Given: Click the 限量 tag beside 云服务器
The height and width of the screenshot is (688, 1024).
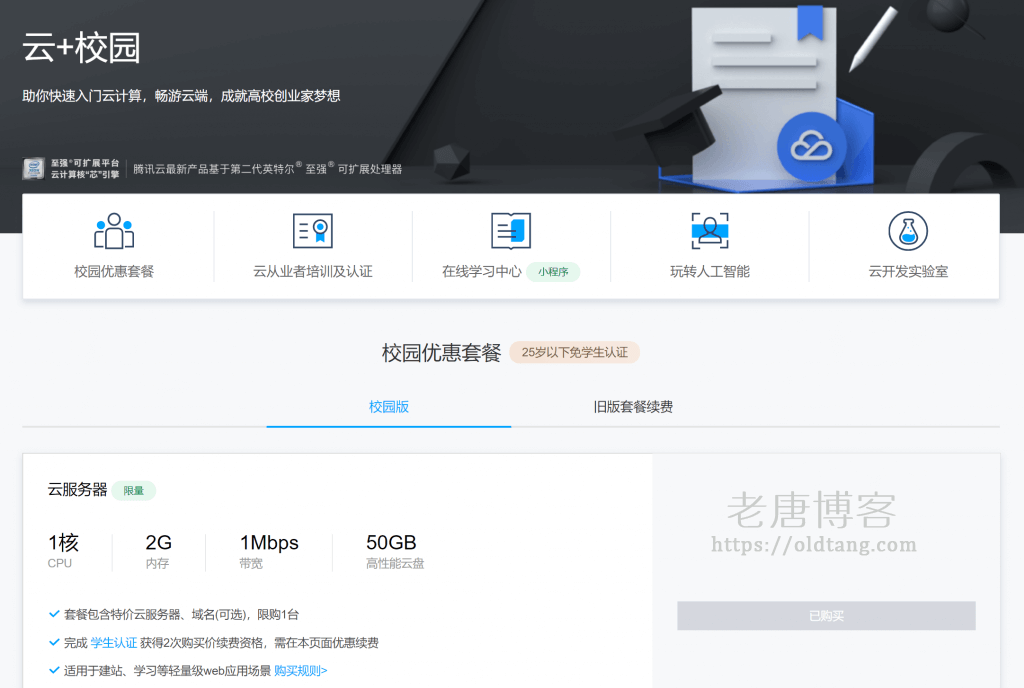Looking at the screenshot, I should (x=133, y=490).
